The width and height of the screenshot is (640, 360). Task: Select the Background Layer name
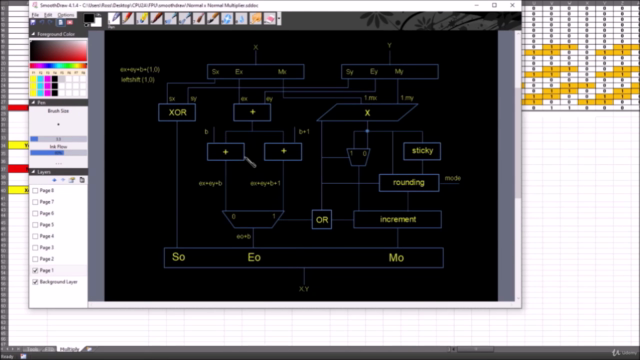[x=58, y=282]
